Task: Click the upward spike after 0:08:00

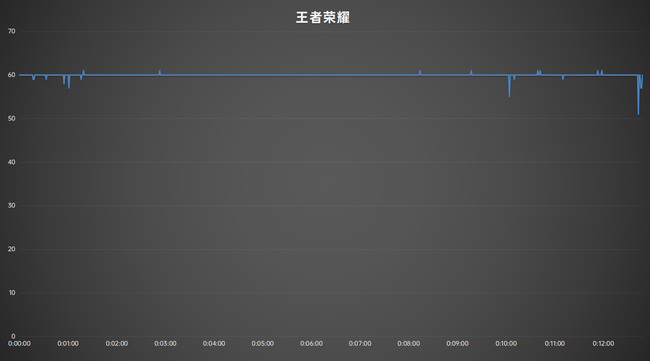Action: (420, 72)
